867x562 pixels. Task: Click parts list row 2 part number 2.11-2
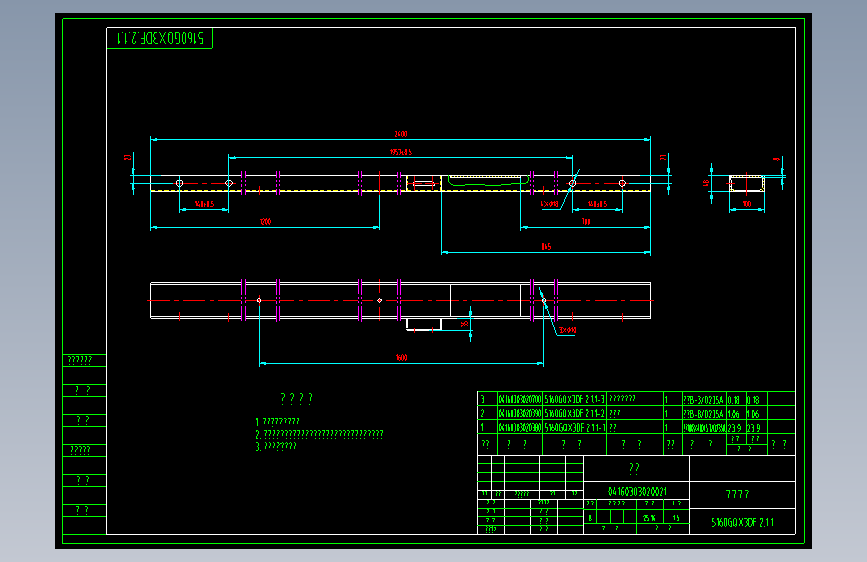click(574, 413)
